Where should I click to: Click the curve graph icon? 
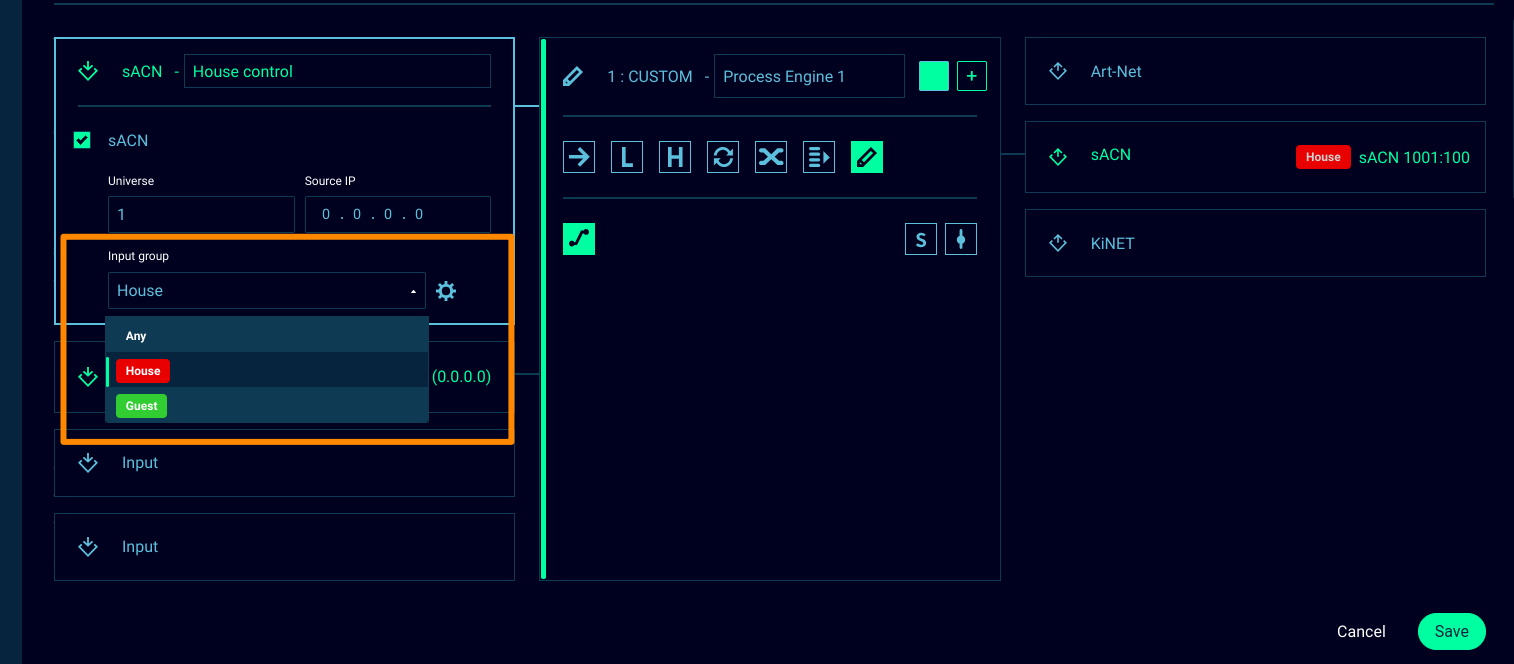[579, 239]
